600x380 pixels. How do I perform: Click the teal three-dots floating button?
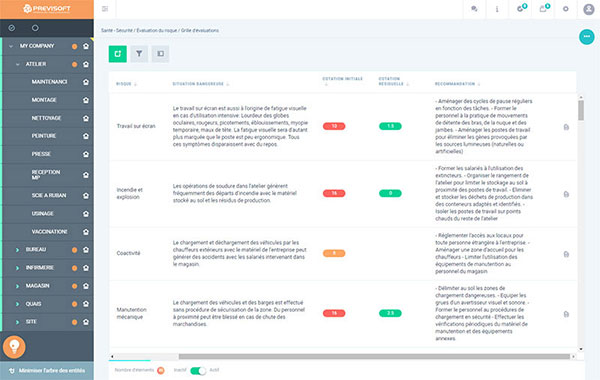[x=587, y=37]
